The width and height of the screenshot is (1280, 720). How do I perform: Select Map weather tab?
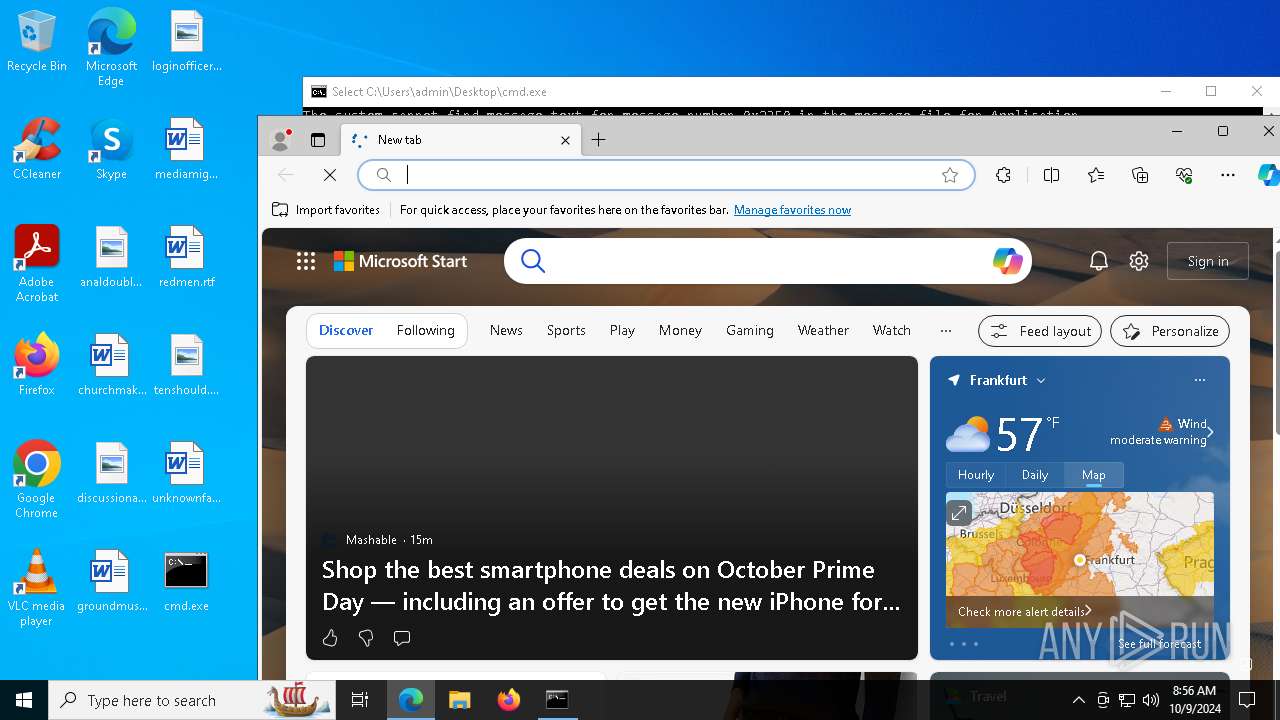pyautogui.click(x=1093, y=475)
